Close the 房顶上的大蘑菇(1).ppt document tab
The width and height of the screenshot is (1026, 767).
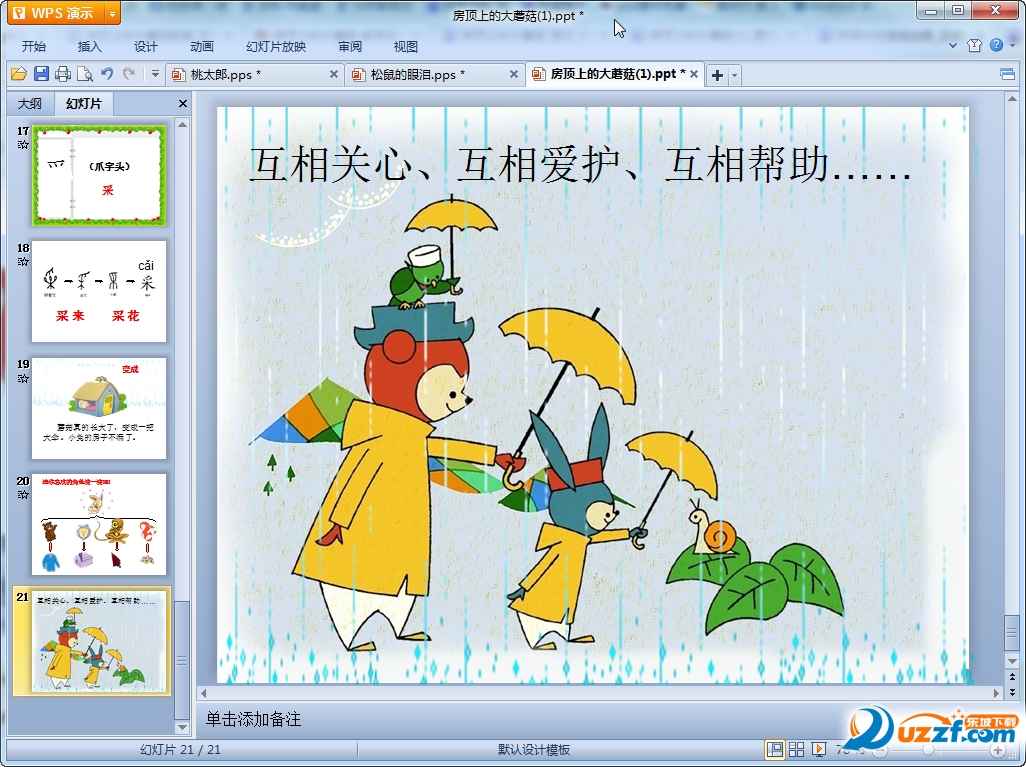[x=694, y=75]
